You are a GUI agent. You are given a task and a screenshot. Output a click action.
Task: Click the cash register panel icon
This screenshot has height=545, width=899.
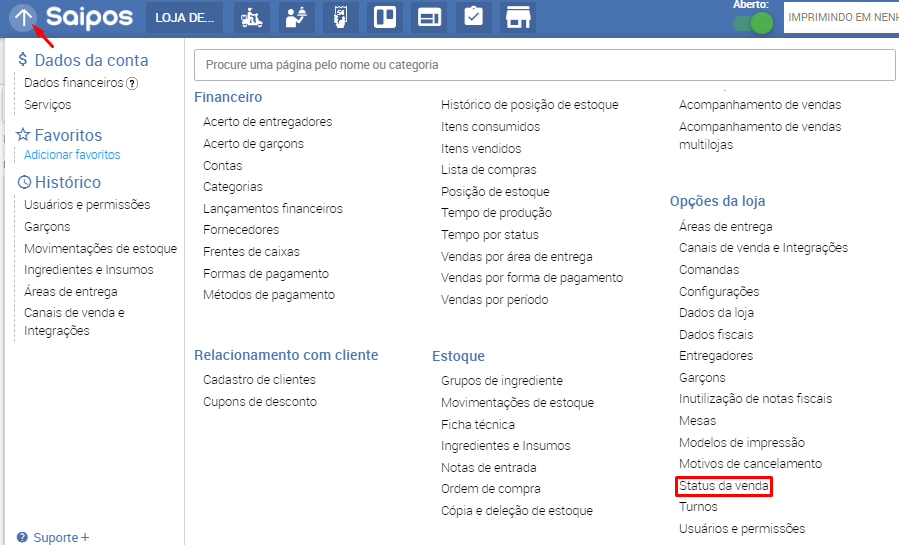point(429,18)
